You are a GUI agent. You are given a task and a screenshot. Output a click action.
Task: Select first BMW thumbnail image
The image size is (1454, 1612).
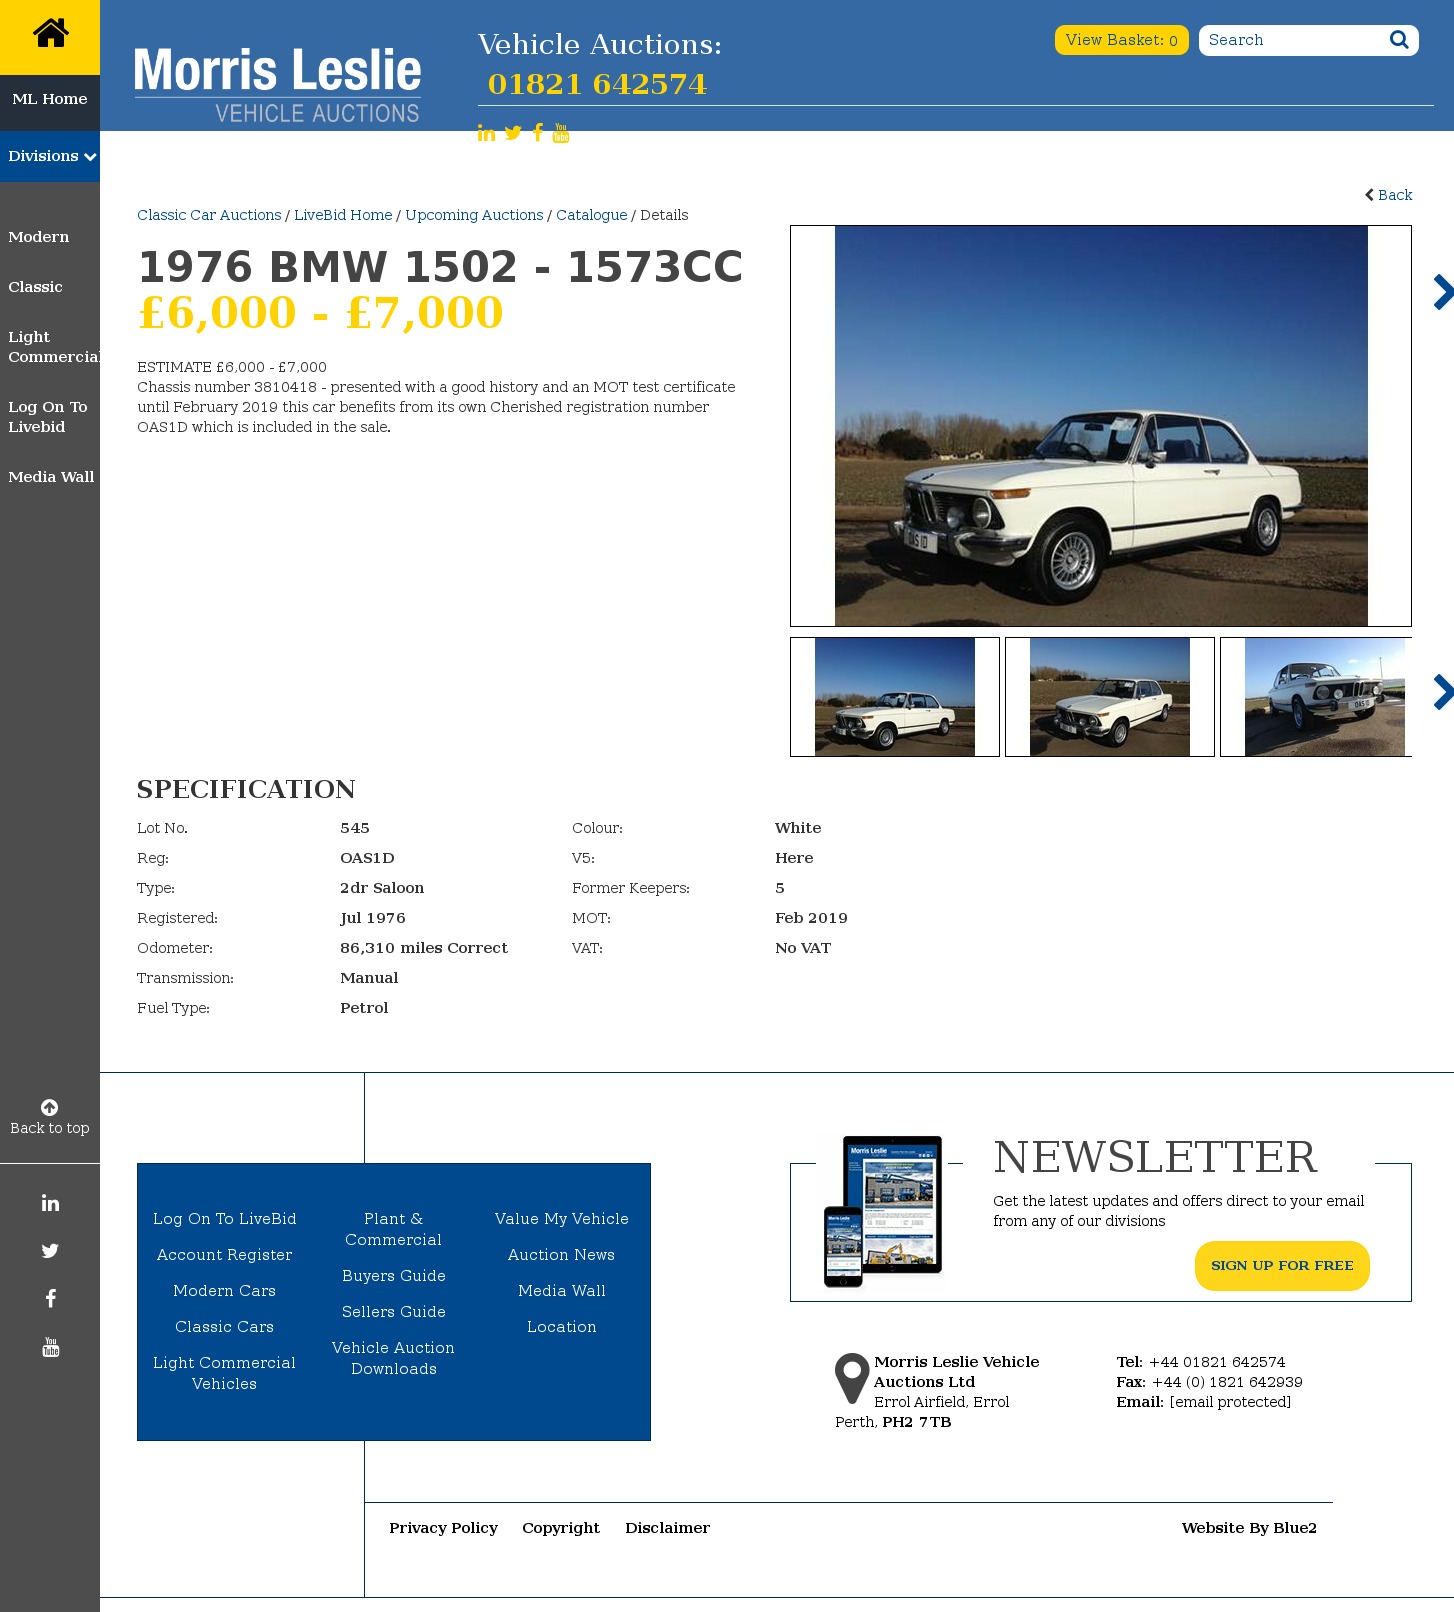point(895,697)
